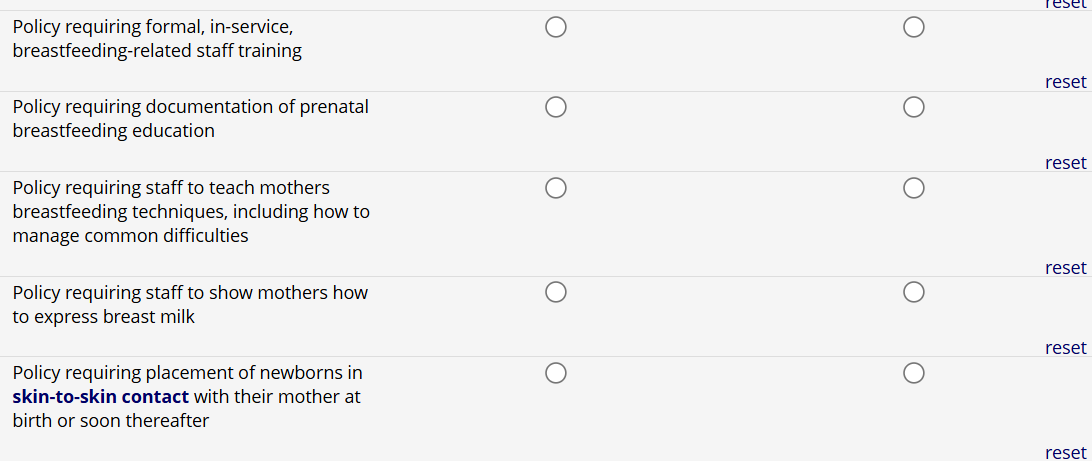
Task: Select the right radio button for formal in-service staff training
Action: pos(913,27)
